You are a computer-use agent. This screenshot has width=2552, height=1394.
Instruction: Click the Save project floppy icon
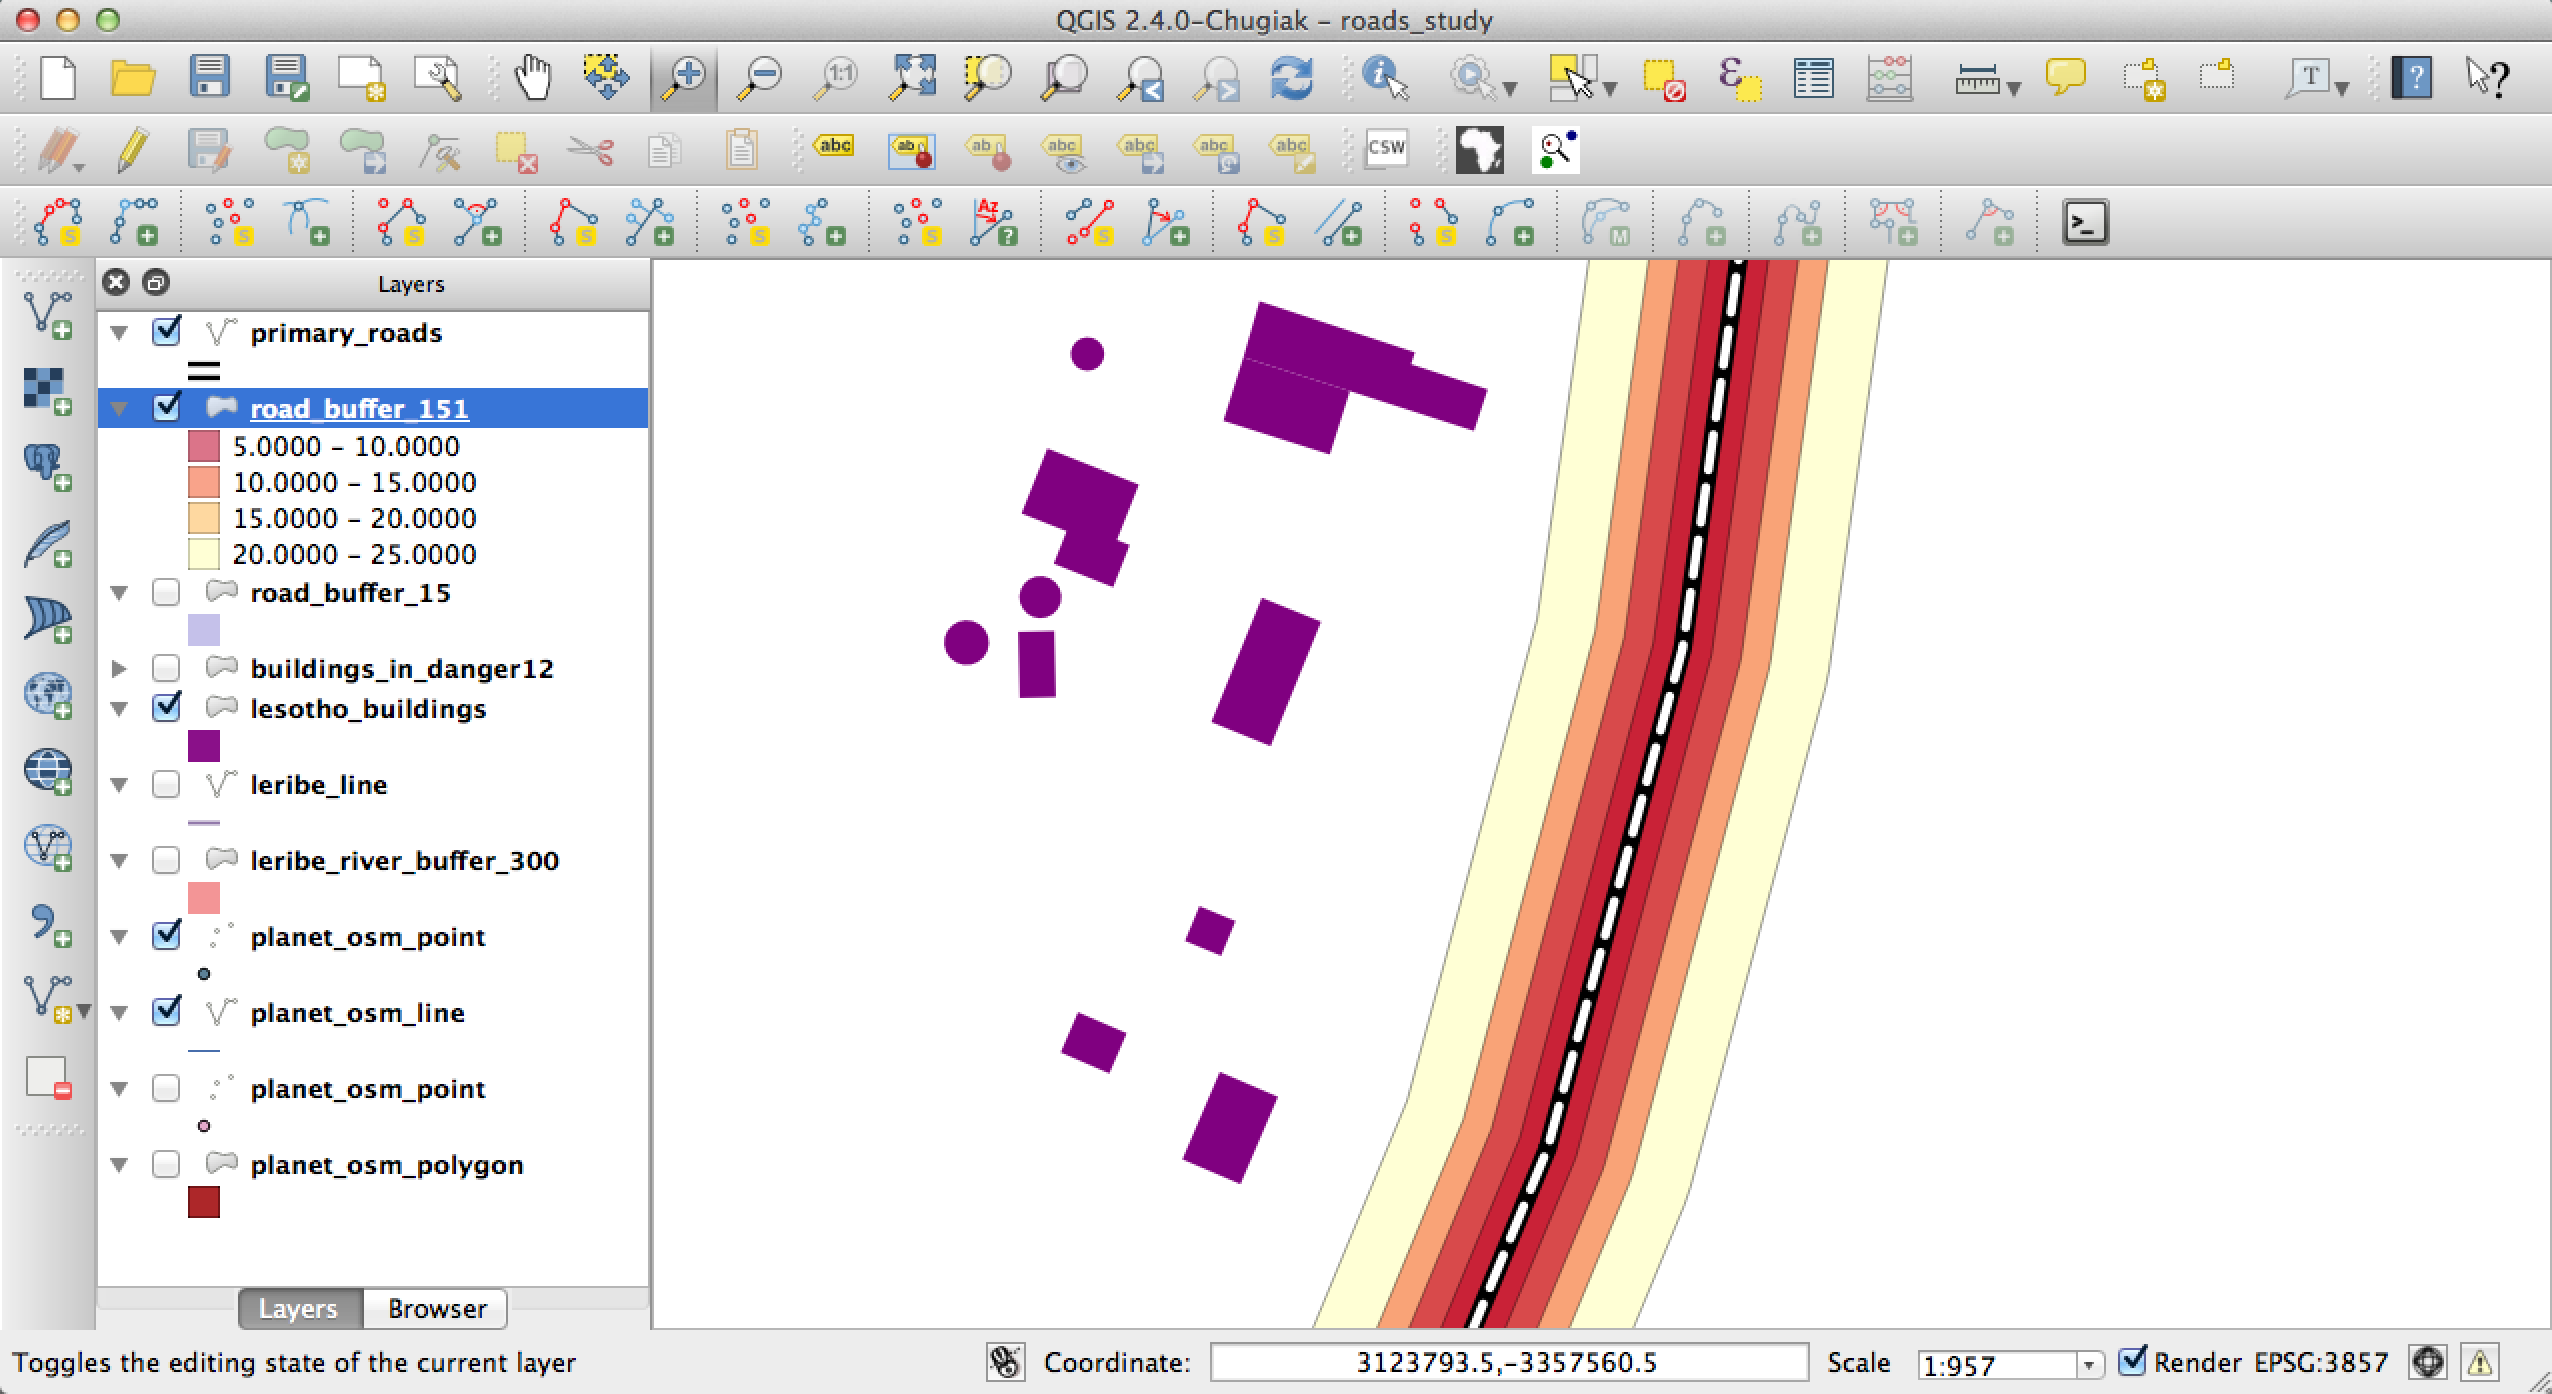(x=209, y=77)
